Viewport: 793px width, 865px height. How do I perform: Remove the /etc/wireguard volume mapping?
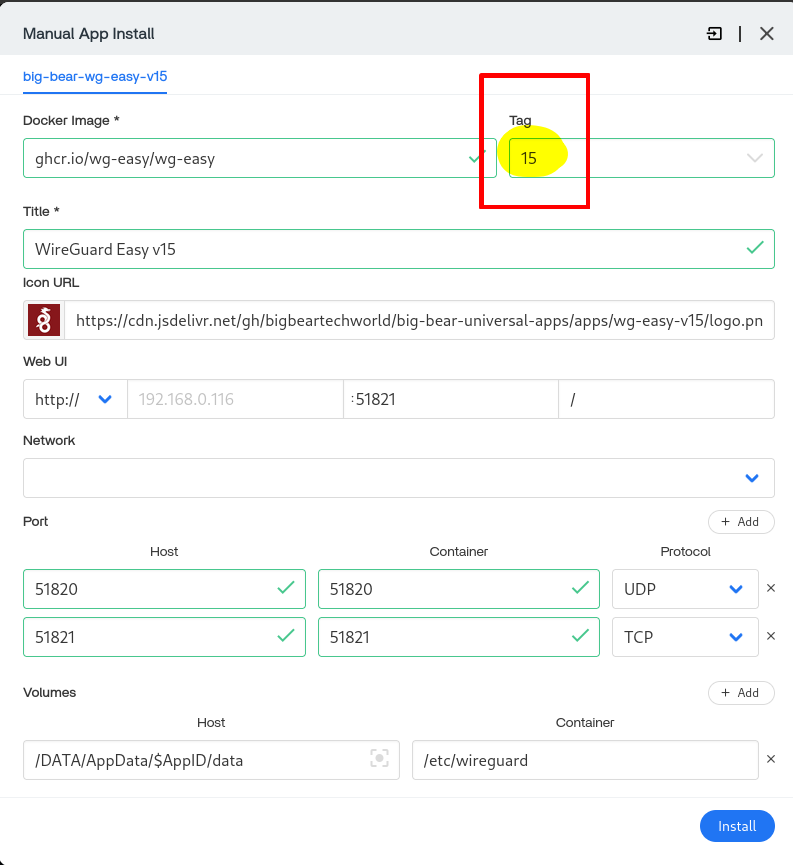(771, 759)
